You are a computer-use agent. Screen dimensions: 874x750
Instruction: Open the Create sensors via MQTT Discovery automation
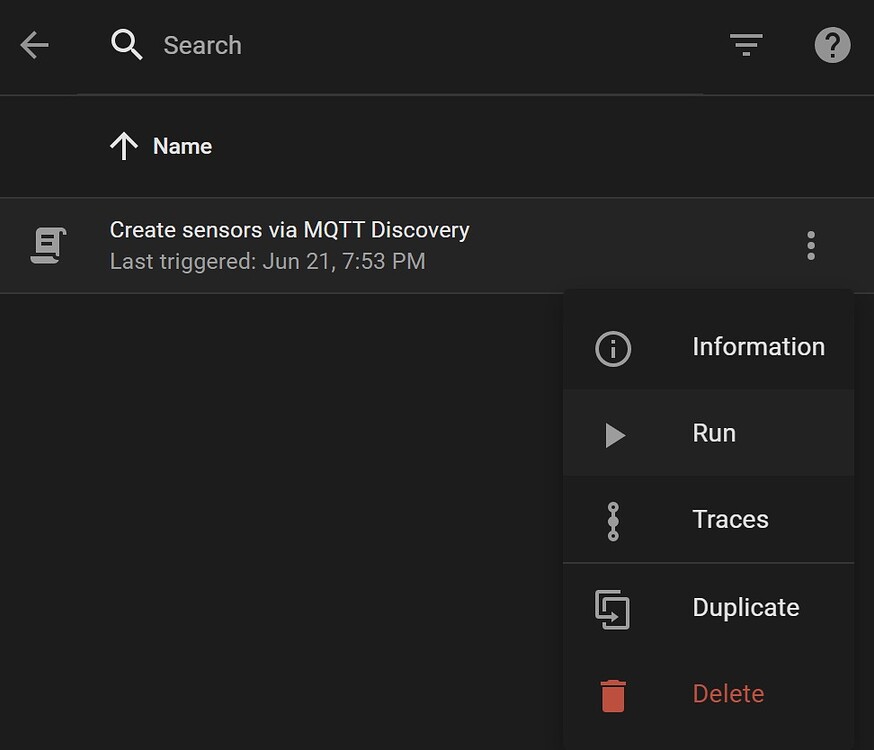click(x=289, y=230)
